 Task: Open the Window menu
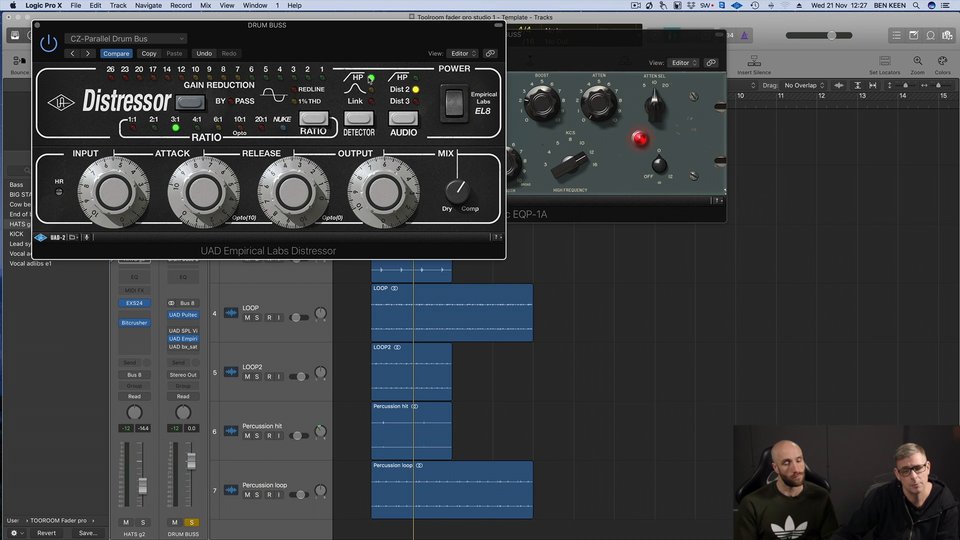(255, 6)
